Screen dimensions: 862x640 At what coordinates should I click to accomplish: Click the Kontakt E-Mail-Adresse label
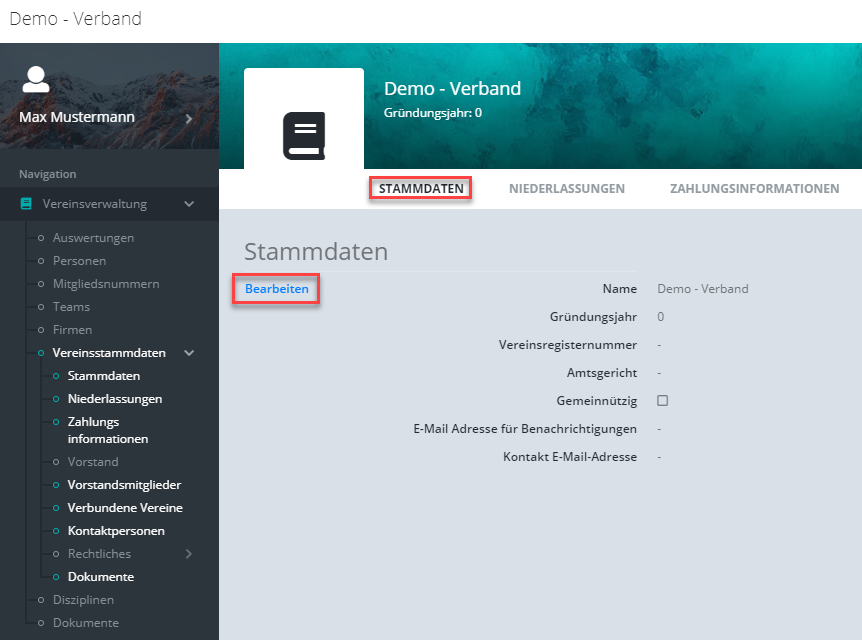(x=570, y=457)
